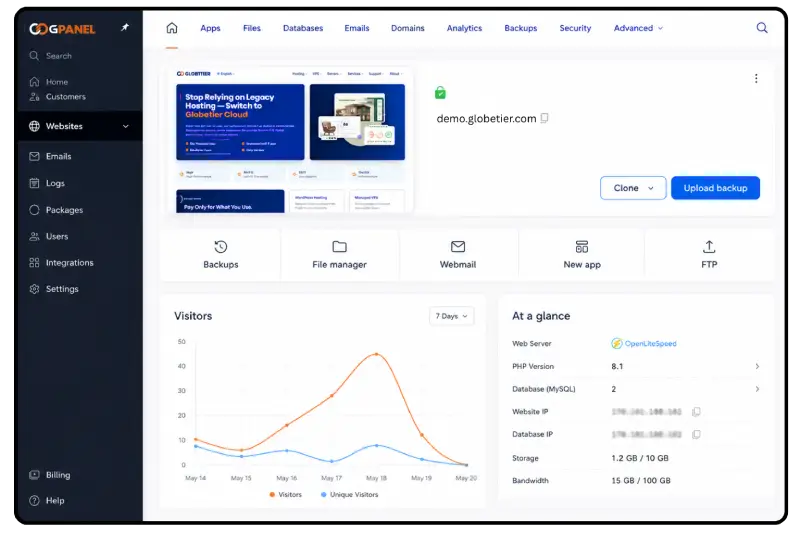
Task: Open Help in the sidebar
Action: pyautogui.click(x=47, y=500)
